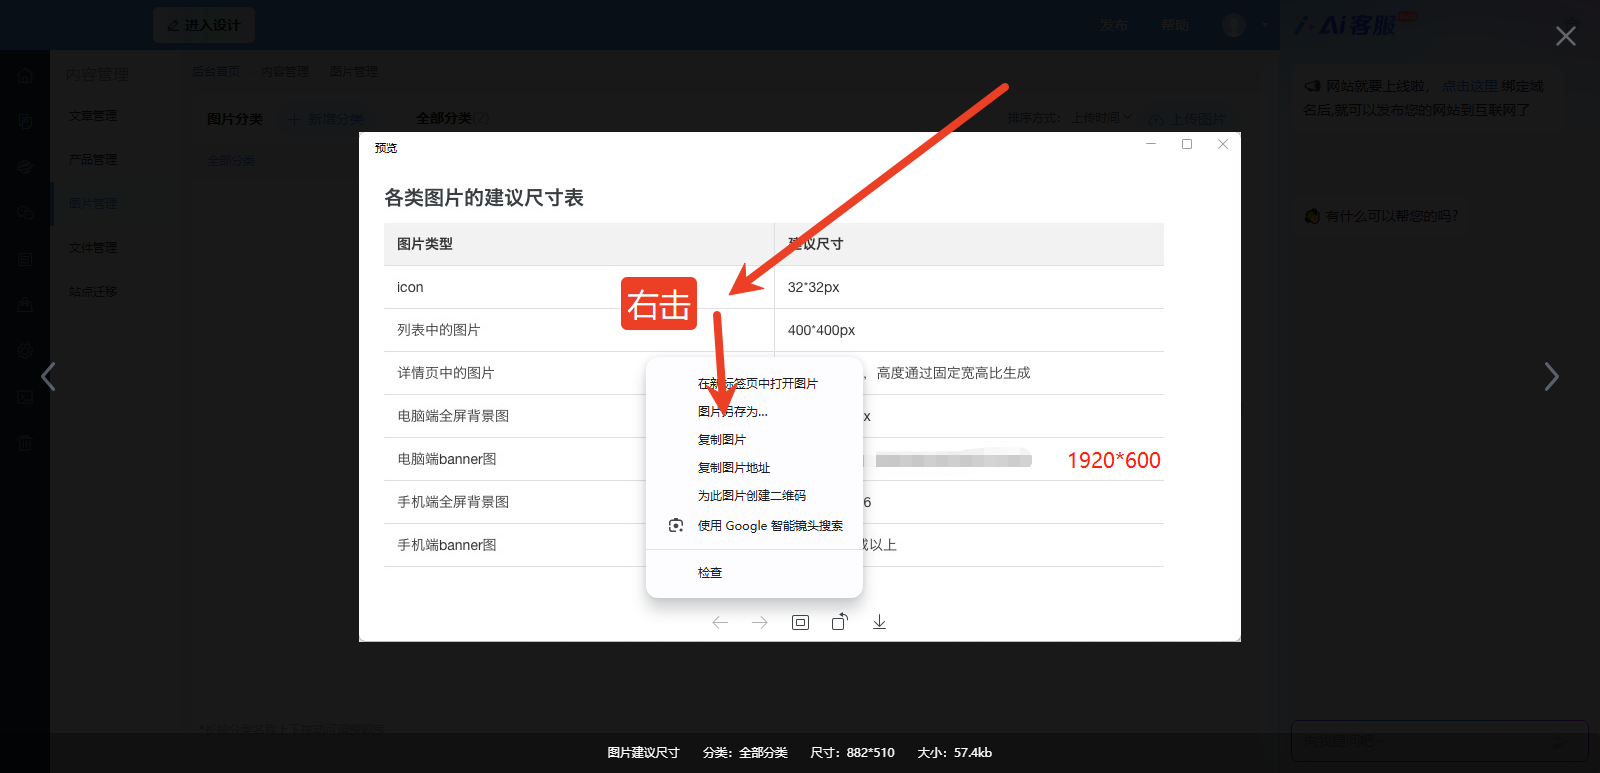Click the icon row label
Screen dimensions: 1600x773
410,287
